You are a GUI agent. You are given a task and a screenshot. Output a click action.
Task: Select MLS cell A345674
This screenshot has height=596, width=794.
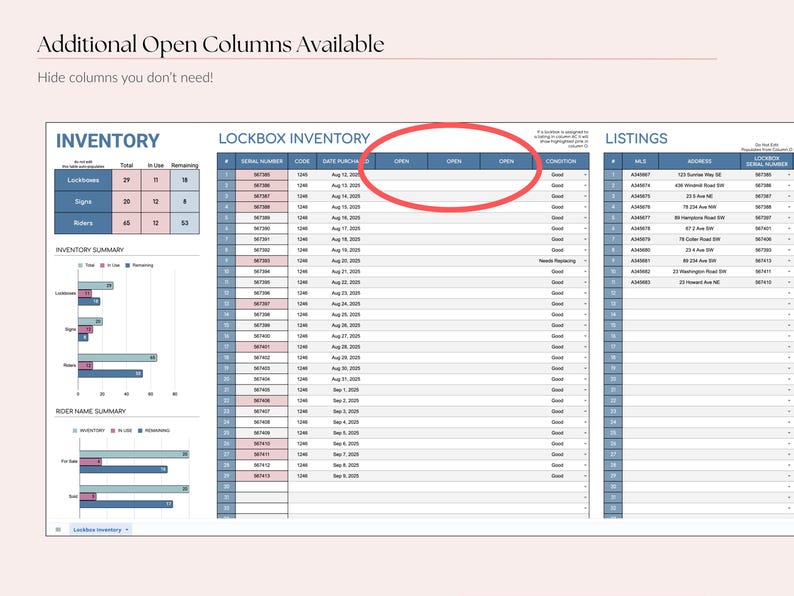click(x=641, y=185)
